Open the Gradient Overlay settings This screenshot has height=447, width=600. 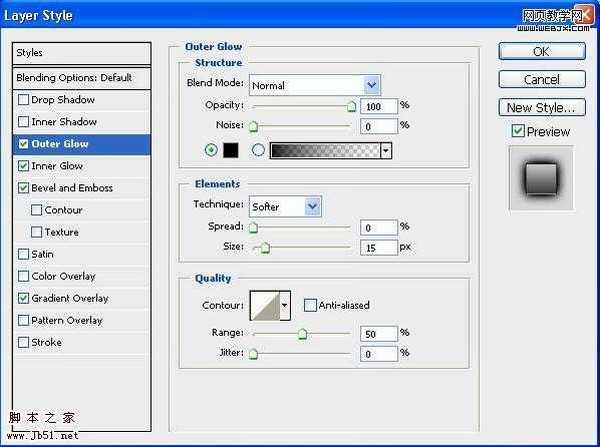click(x=70, y=298)
